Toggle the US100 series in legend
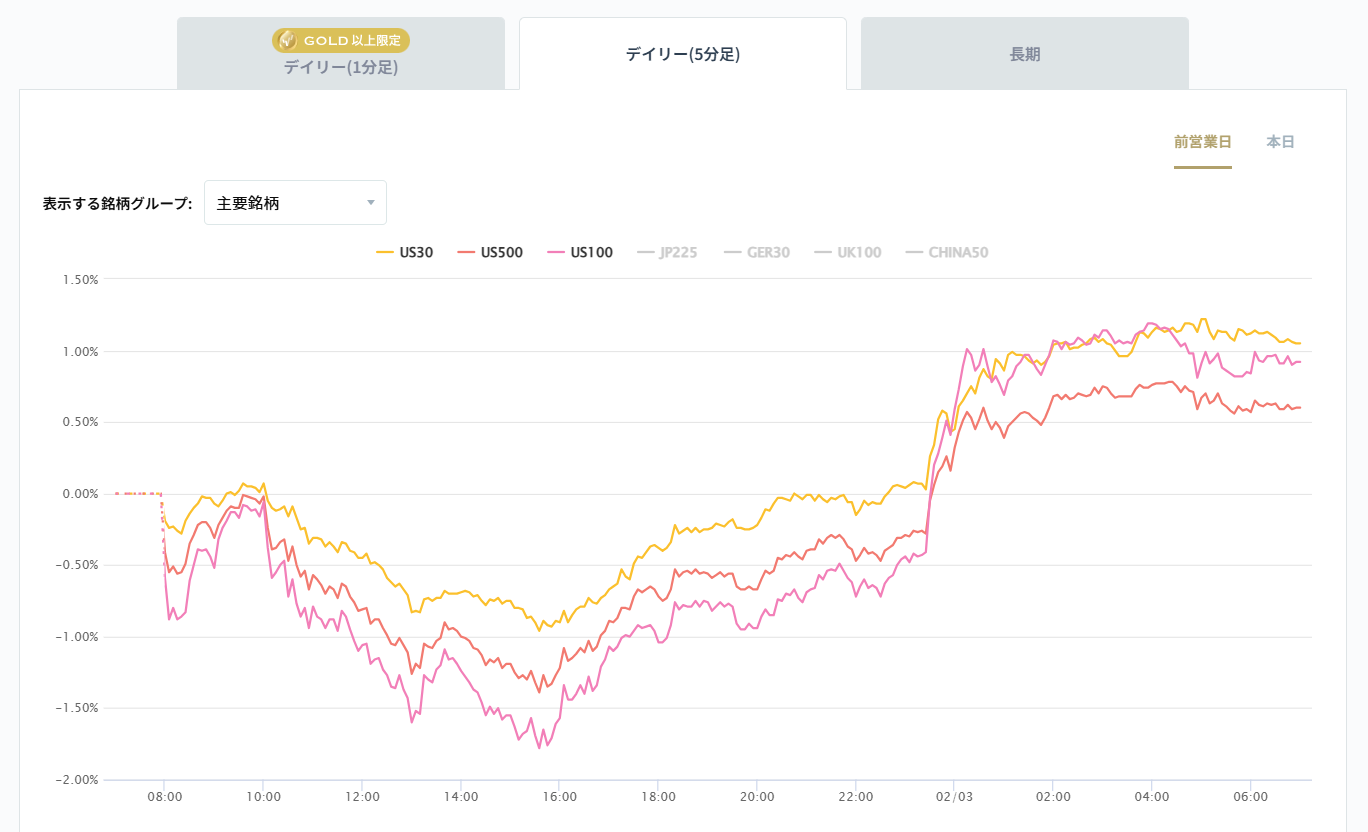The image size is (1368, 832). coord(580,252)
